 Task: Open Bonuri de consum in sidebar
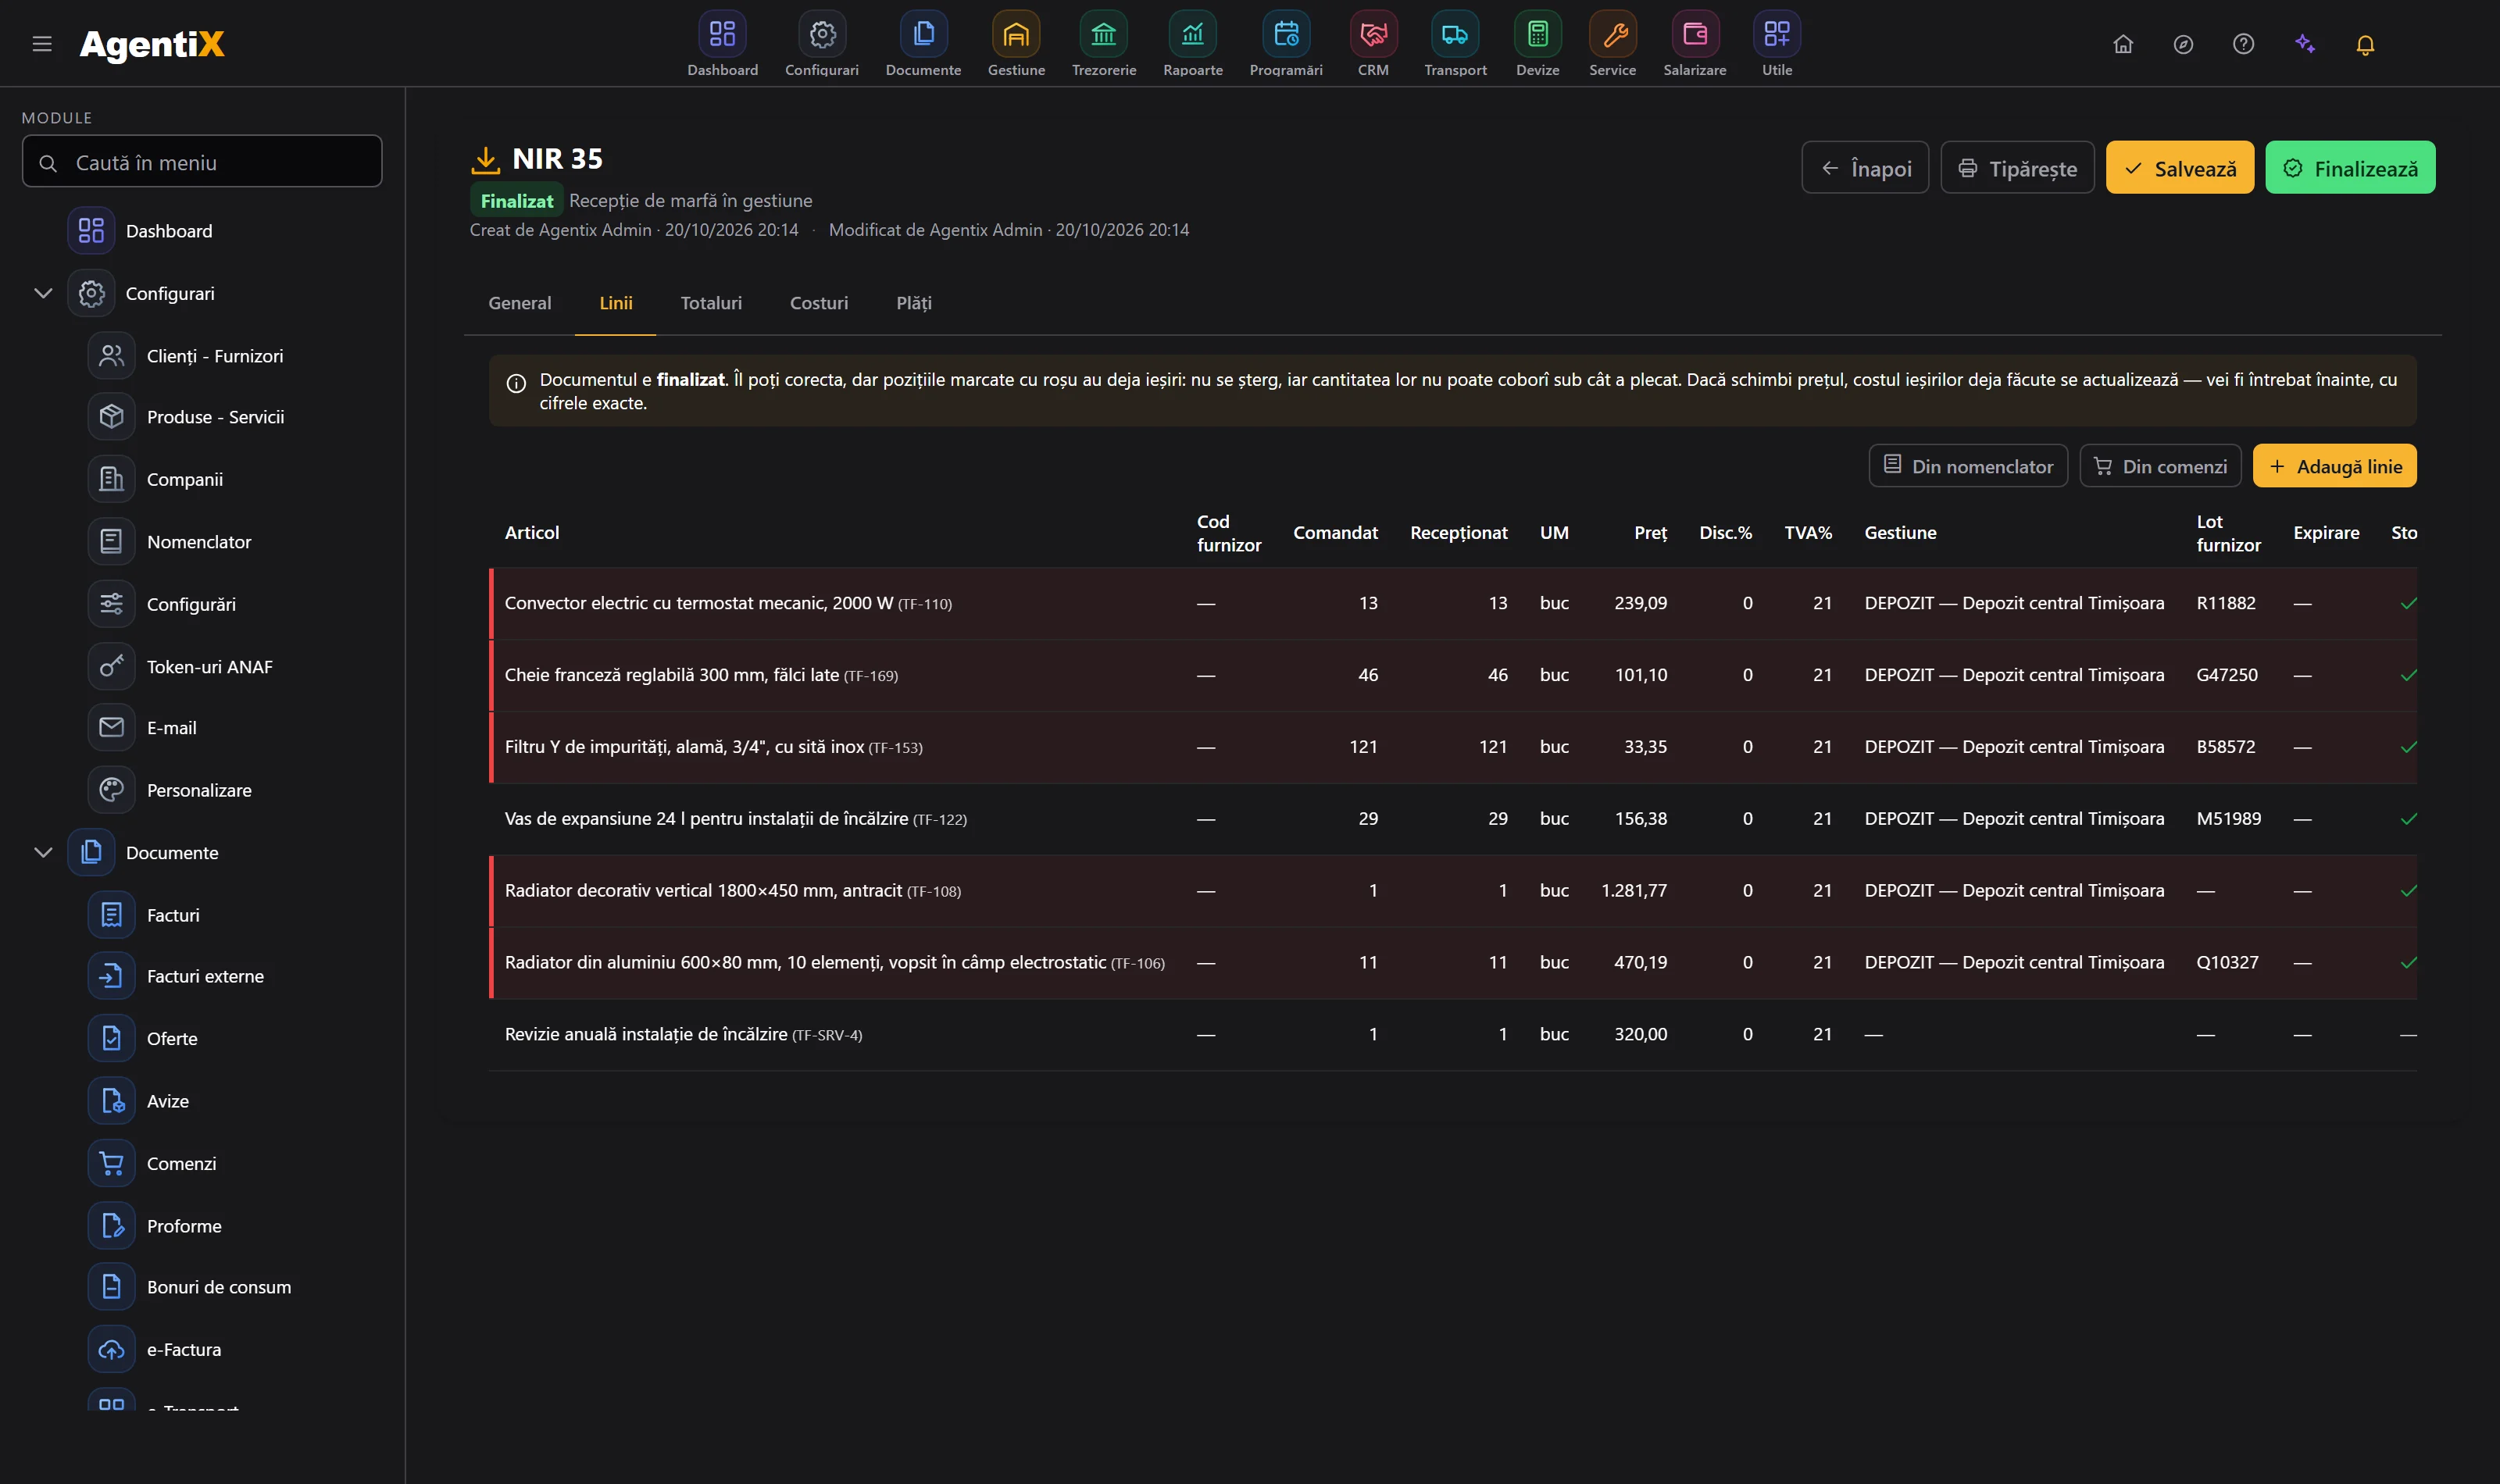coord(218,1287)
